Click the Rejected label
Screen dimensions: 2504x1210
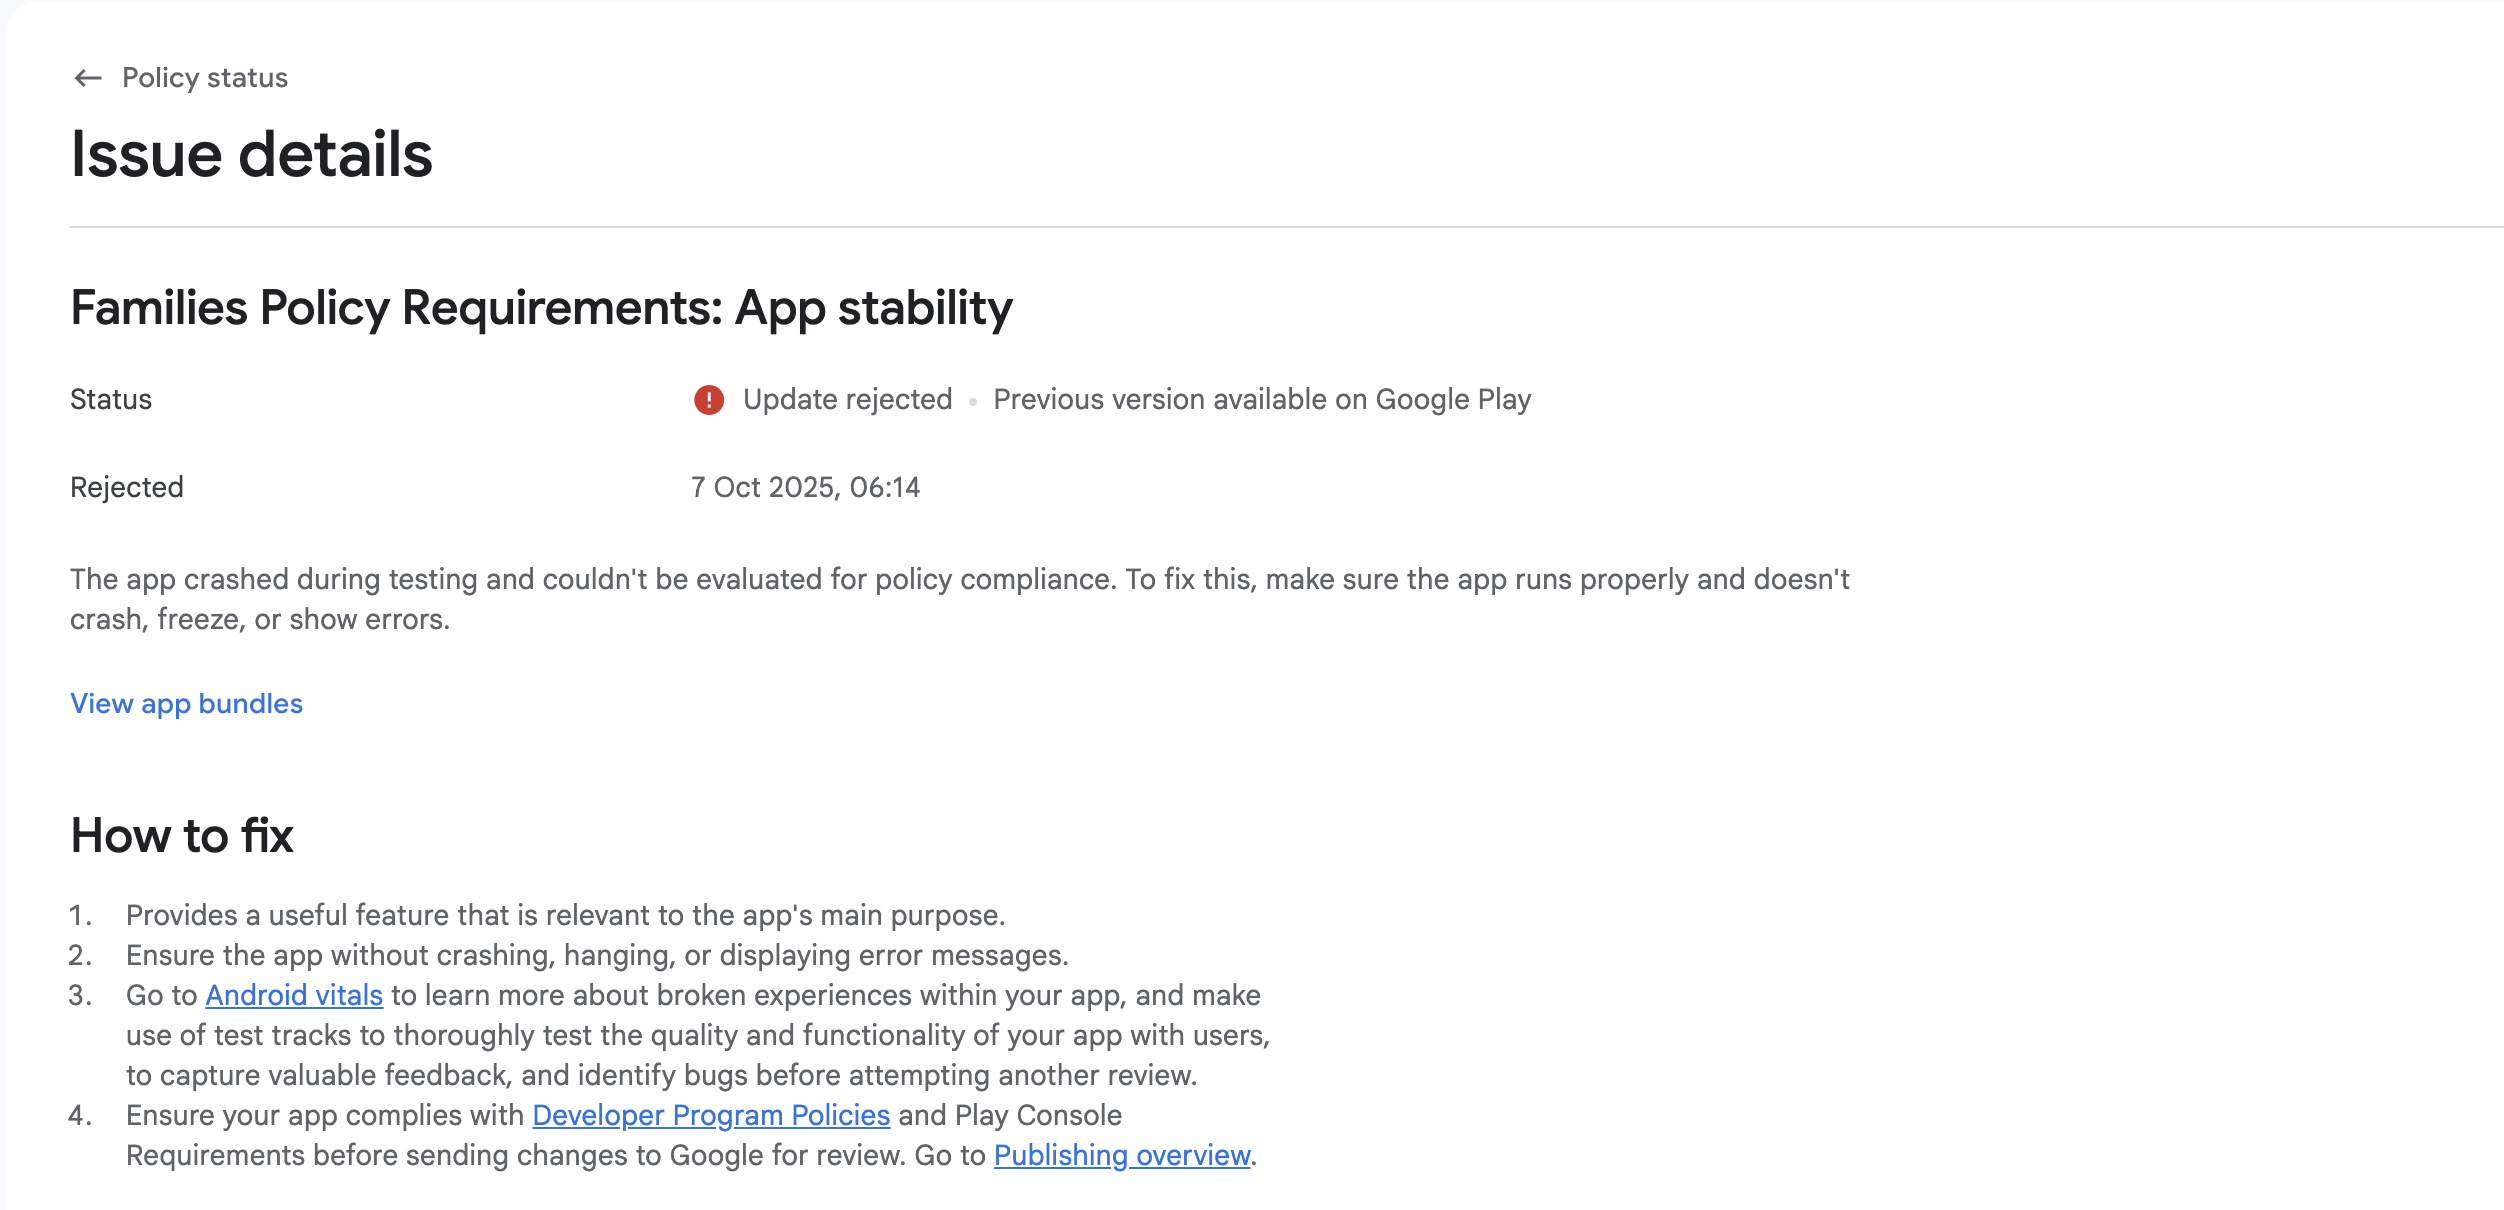(127, 488)
